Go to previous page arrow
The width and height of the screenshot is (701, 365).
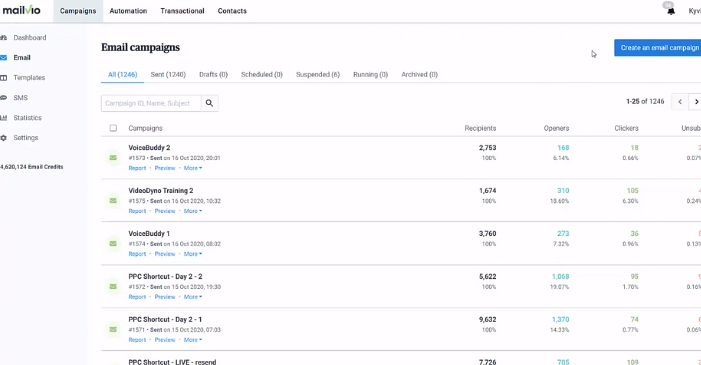tap(680, 102)
